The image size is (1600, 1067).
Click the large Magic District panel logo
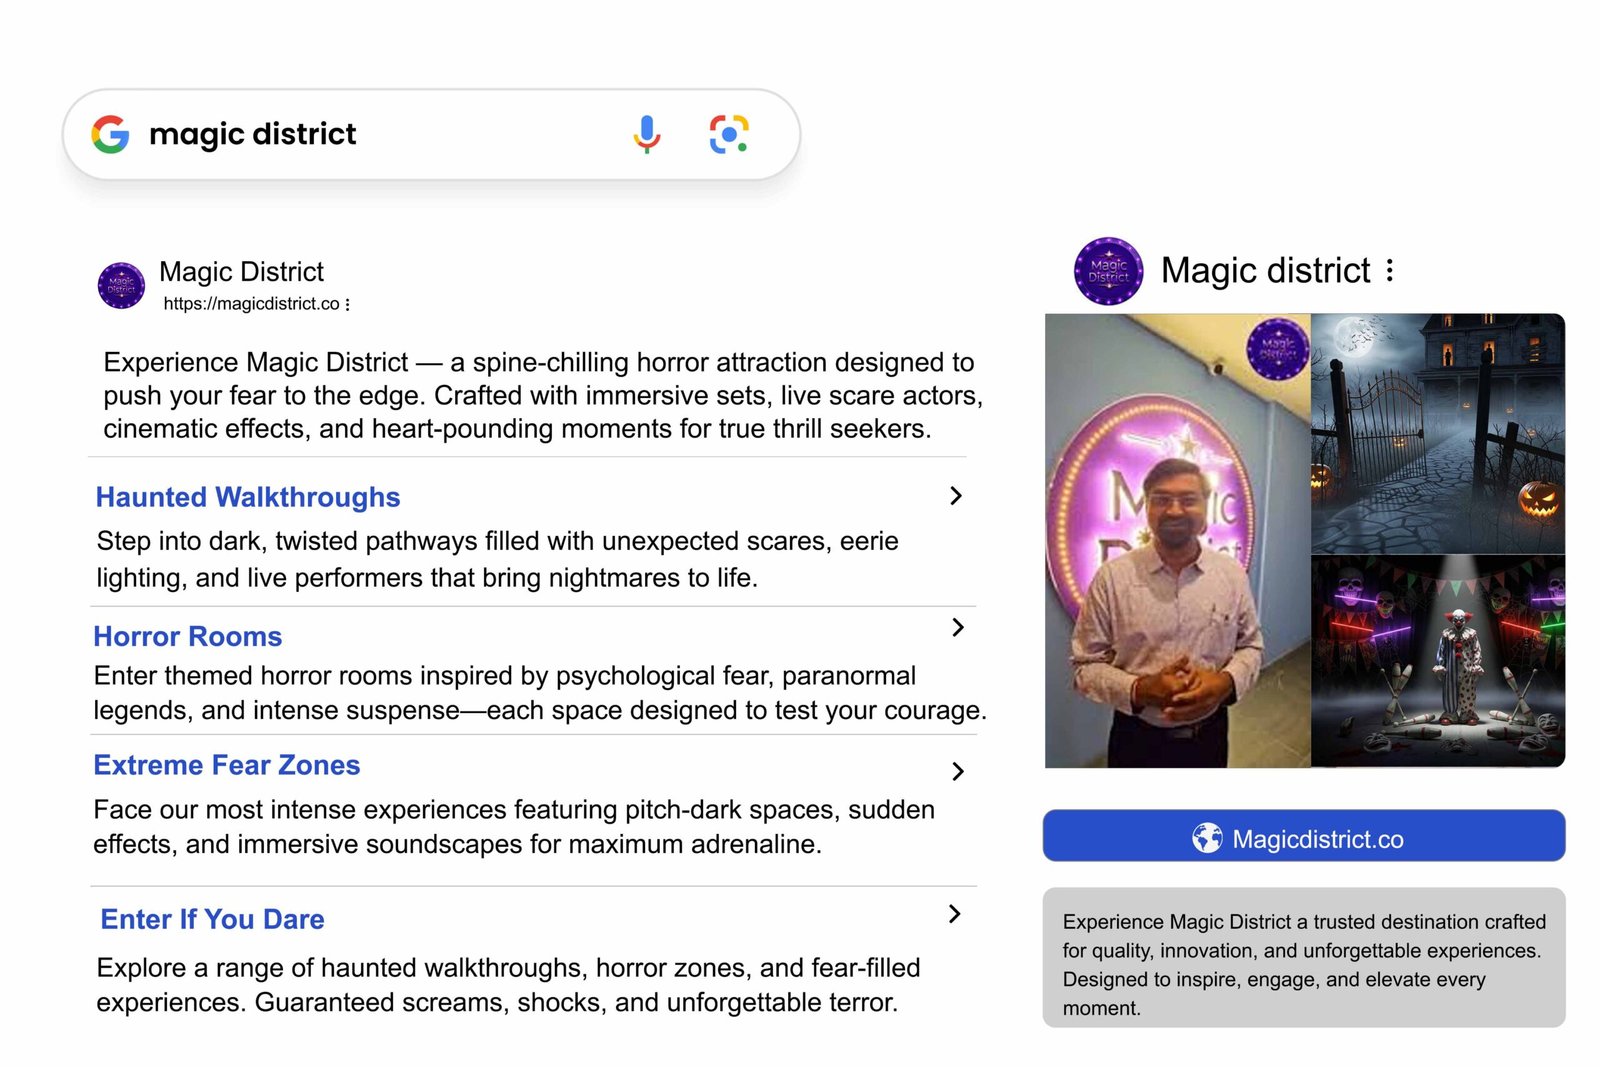[1108, 271]
